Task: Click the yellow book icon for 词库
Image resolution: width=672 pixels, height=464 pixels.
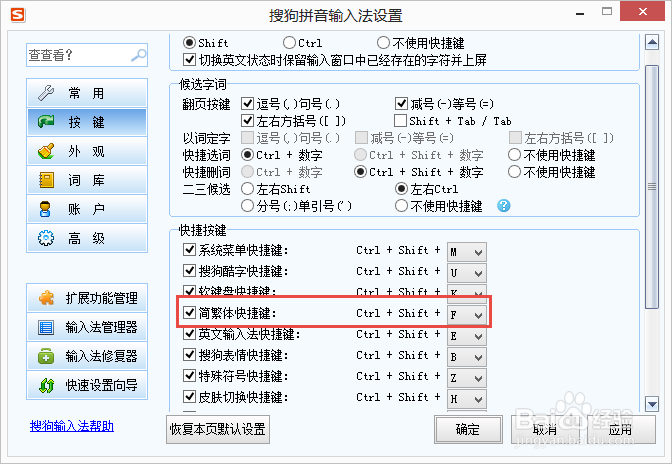Action: click(46, 180)
